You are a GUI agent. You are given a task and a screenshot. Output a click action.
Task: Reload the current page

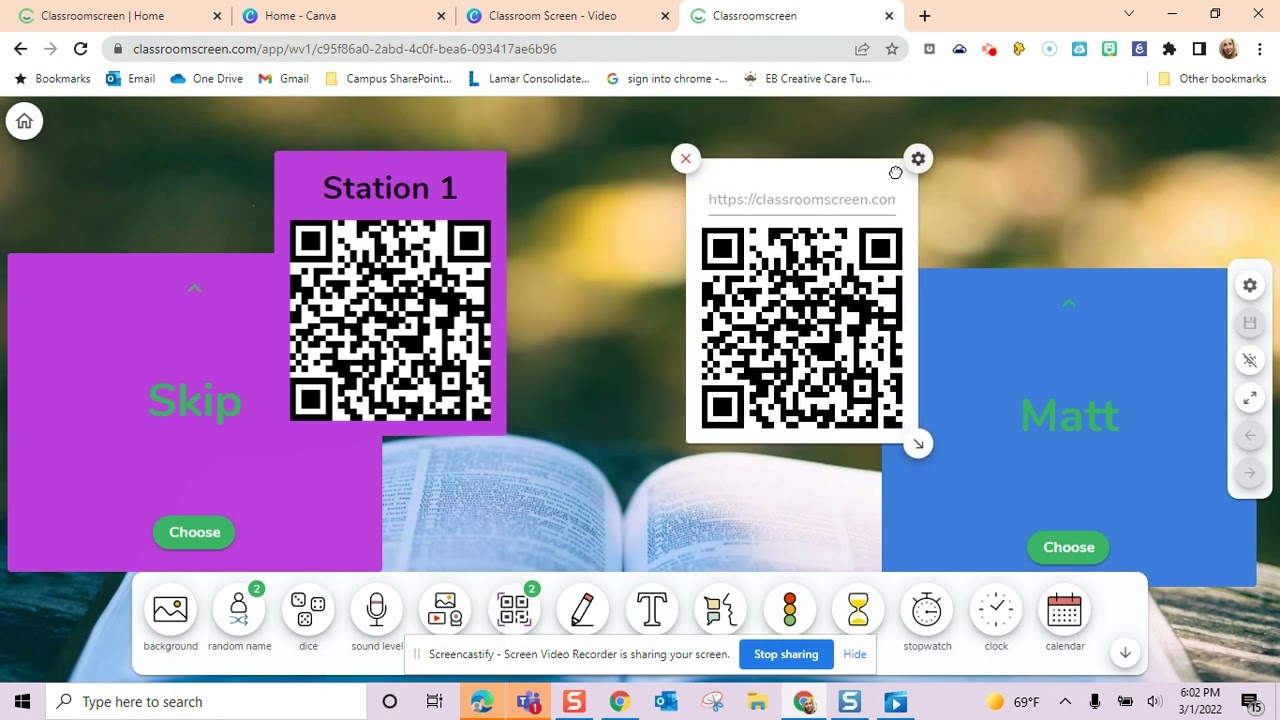pos(81,49)
